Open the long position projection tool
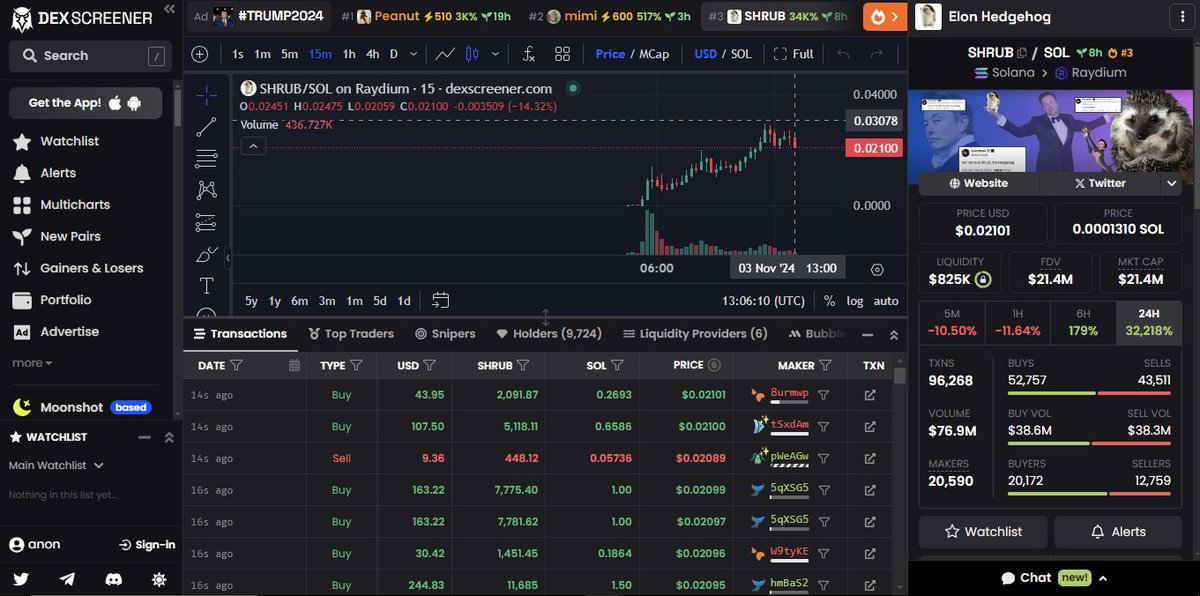This screenshot has height=596, width=1200. tap(206, 222)
